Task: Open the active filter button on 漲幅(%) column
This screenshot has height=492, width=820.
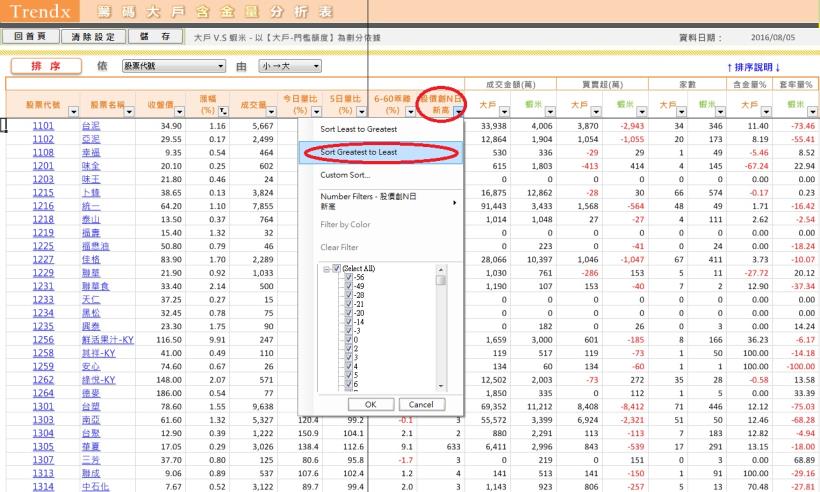Action: pos(223,111)
